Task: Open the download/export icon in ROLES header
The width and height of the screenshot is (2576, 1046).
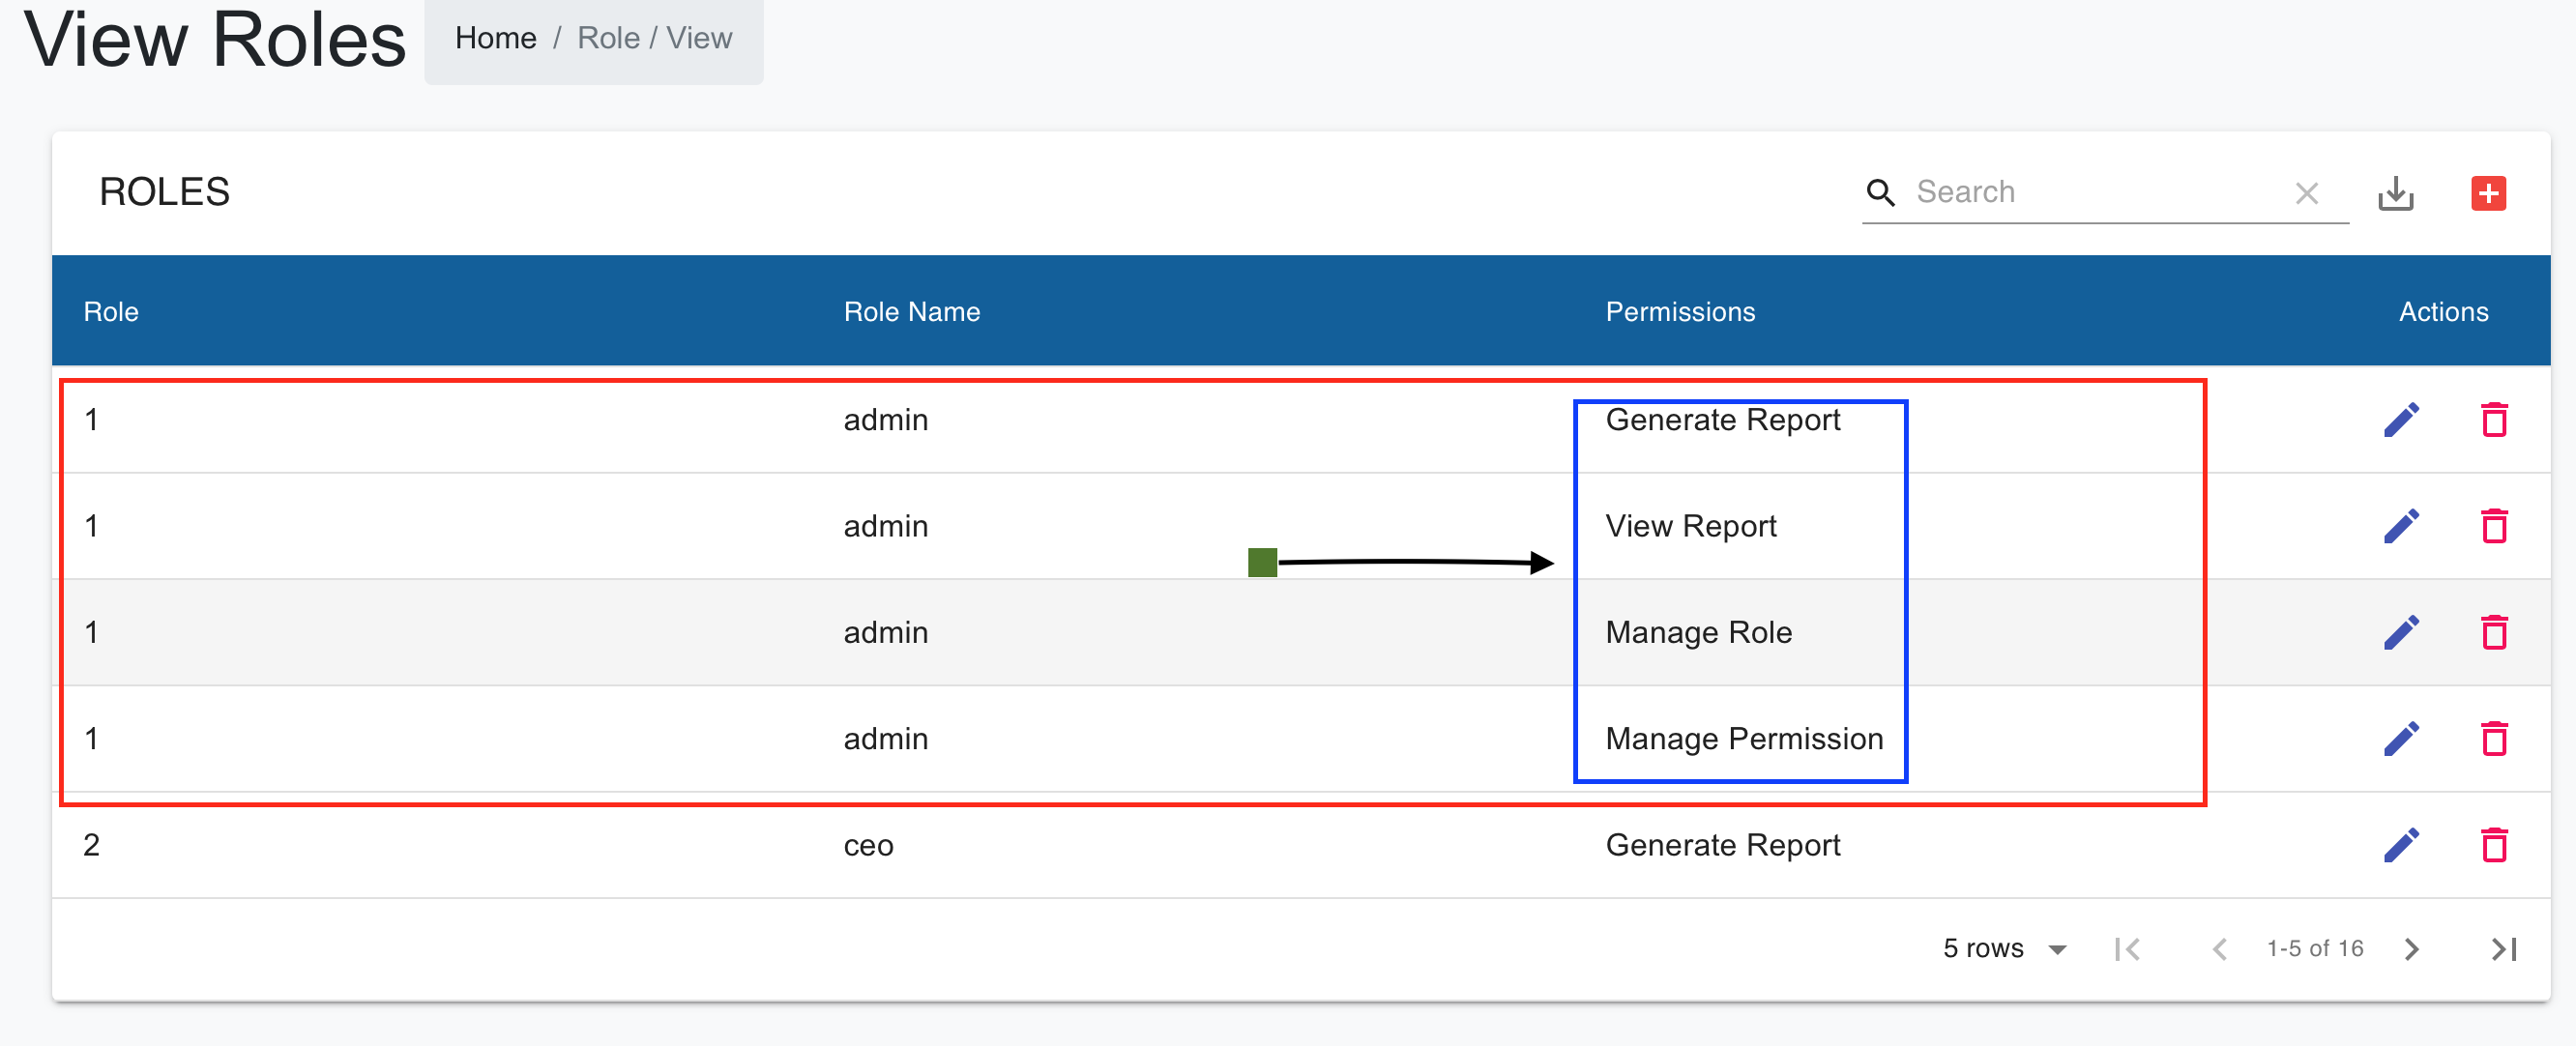Action: point(2396,193)
